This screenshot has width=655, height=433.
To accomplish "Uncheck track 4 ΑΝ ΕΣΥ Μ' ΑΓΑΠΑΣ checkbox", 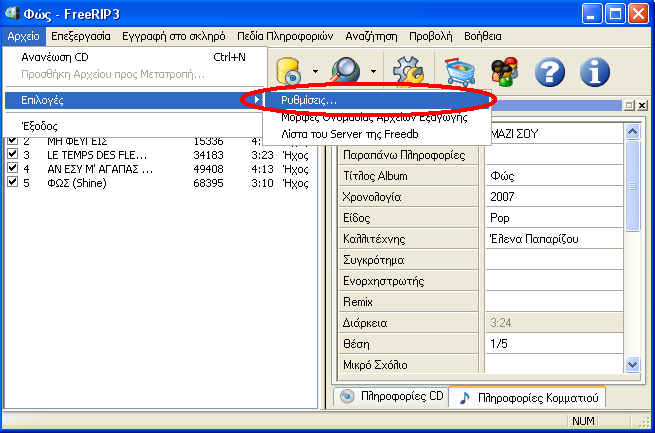I will (x=13, y=168).
